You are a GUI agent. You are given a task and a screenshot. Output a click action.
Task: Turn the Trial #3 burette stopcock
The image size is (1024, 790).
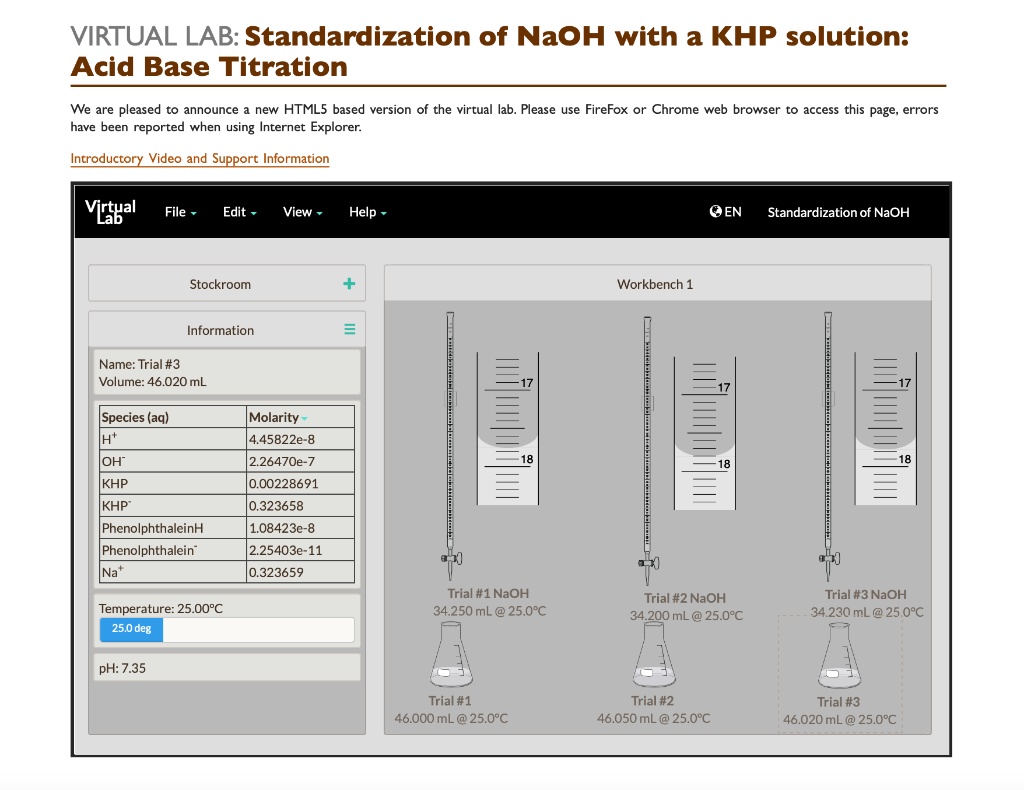pos(828,558)
